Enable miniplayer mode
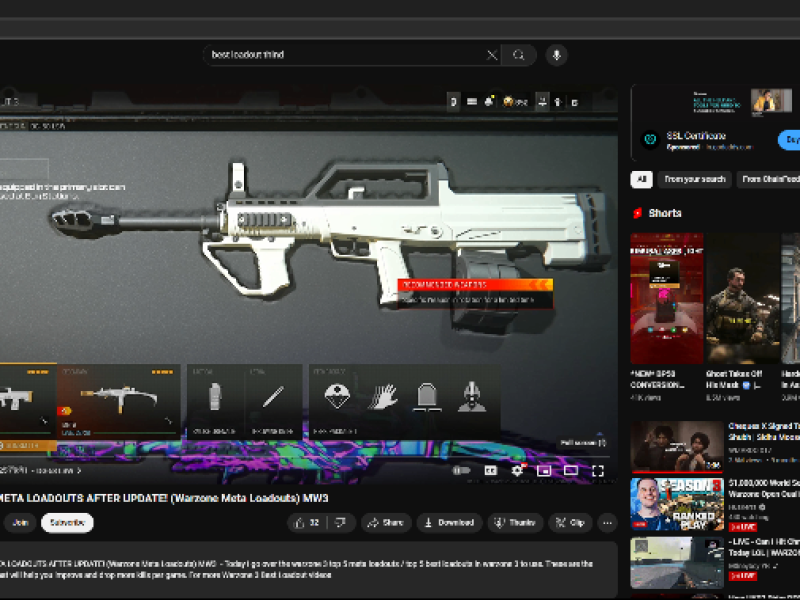Screen dimensions: 800x600 (x=544, y=470)
